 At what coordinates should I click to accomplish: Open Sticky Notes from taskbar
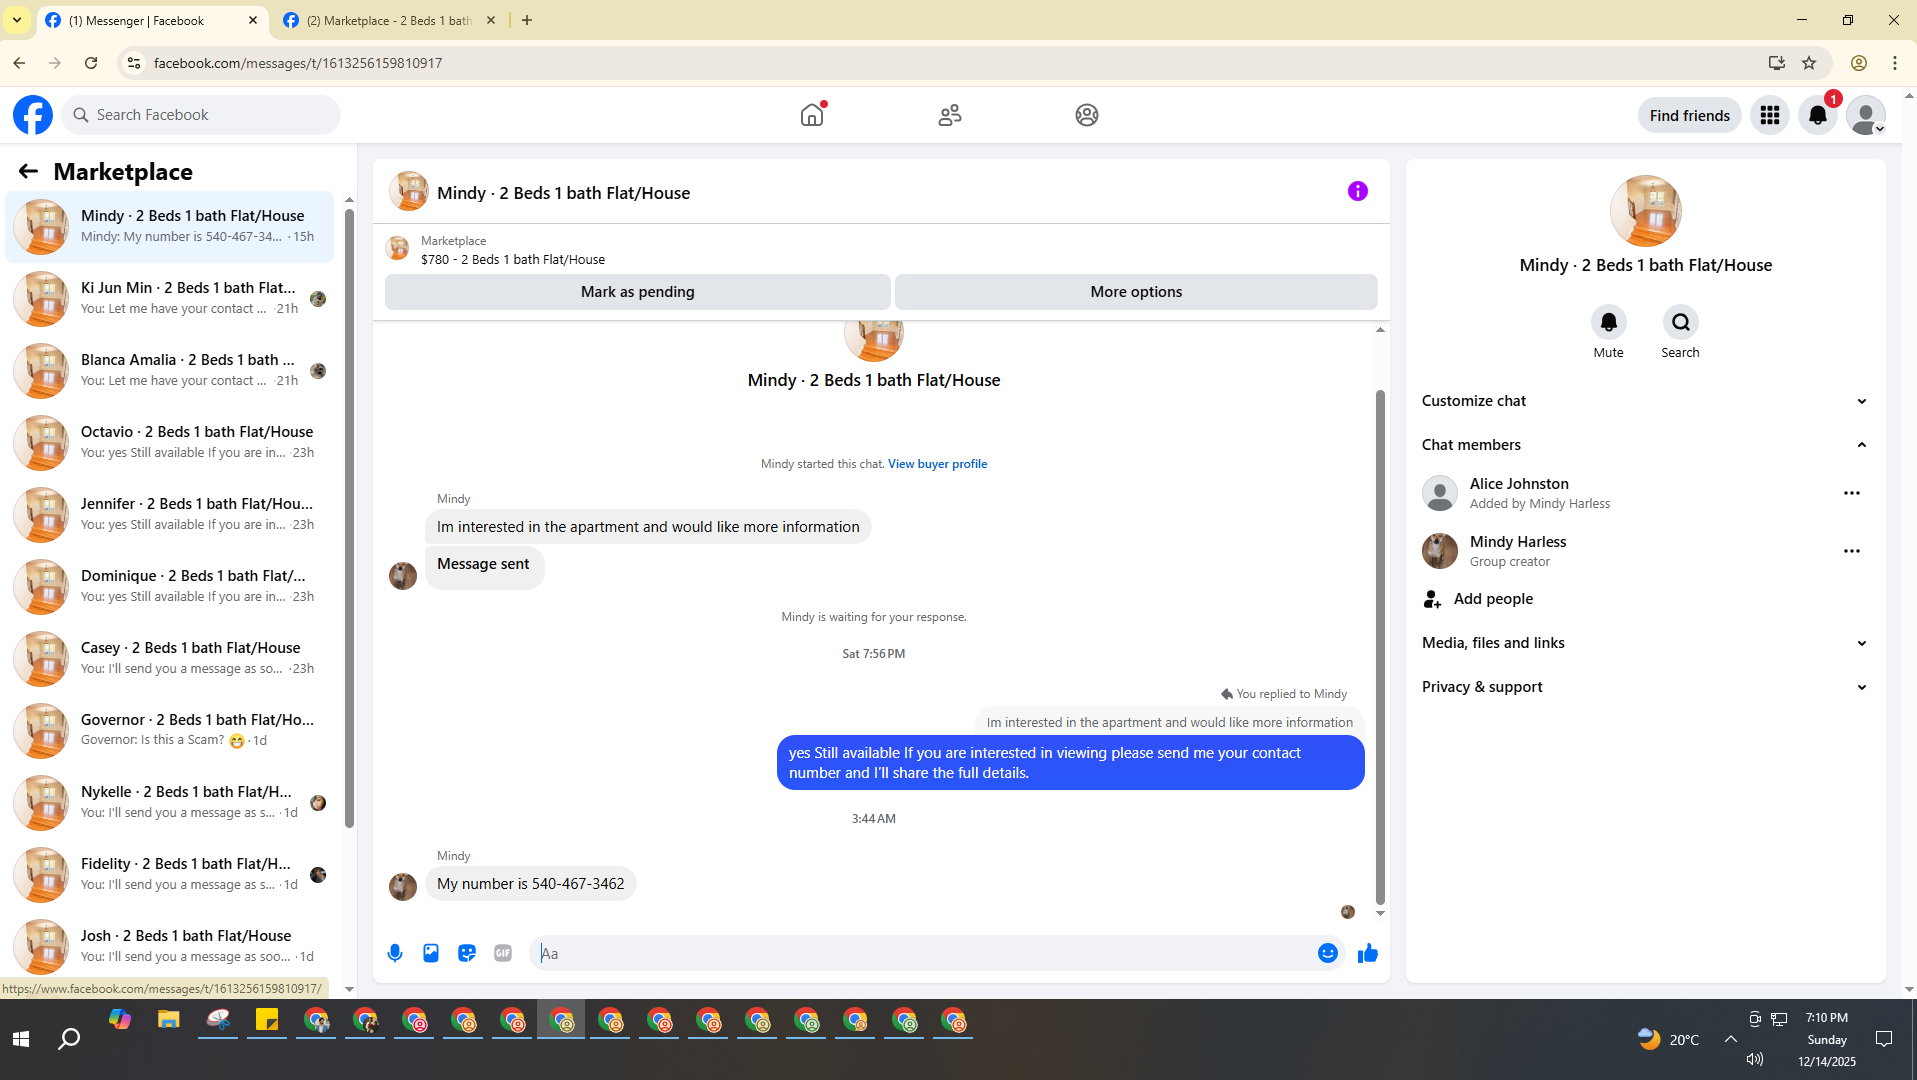click(x=267, y=1021)
